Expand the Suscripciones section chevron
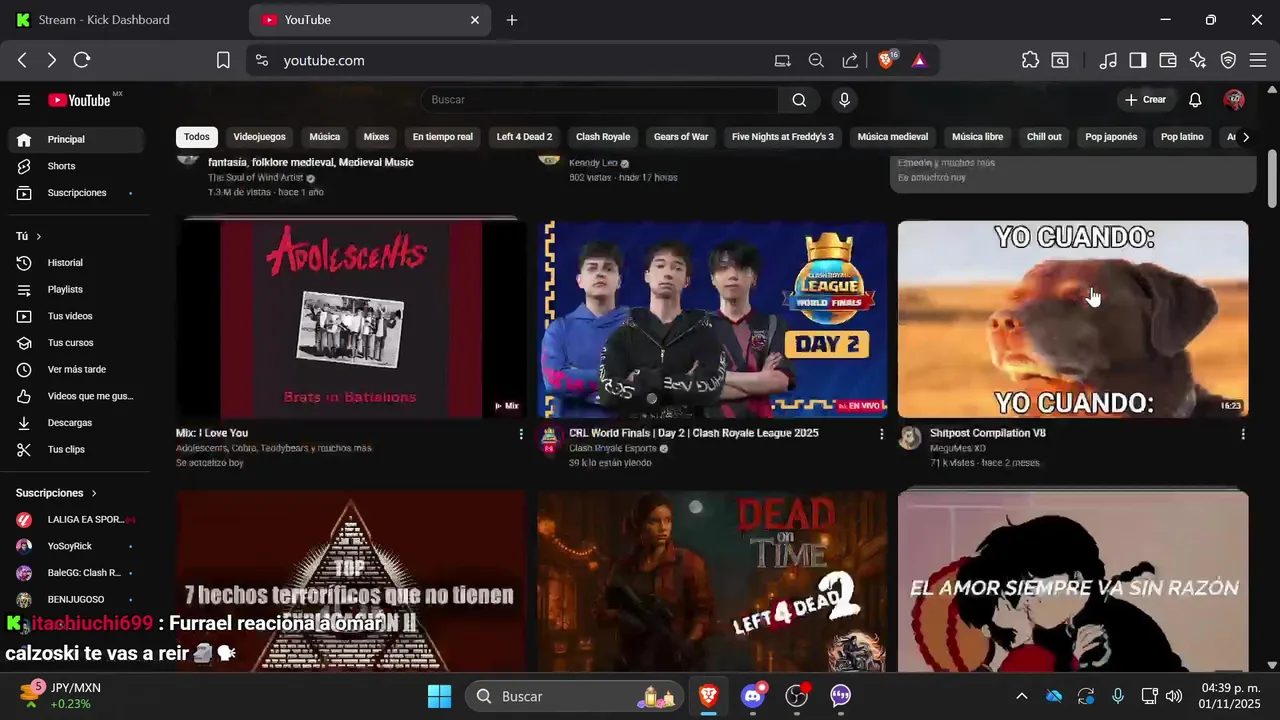 [94, 493]
